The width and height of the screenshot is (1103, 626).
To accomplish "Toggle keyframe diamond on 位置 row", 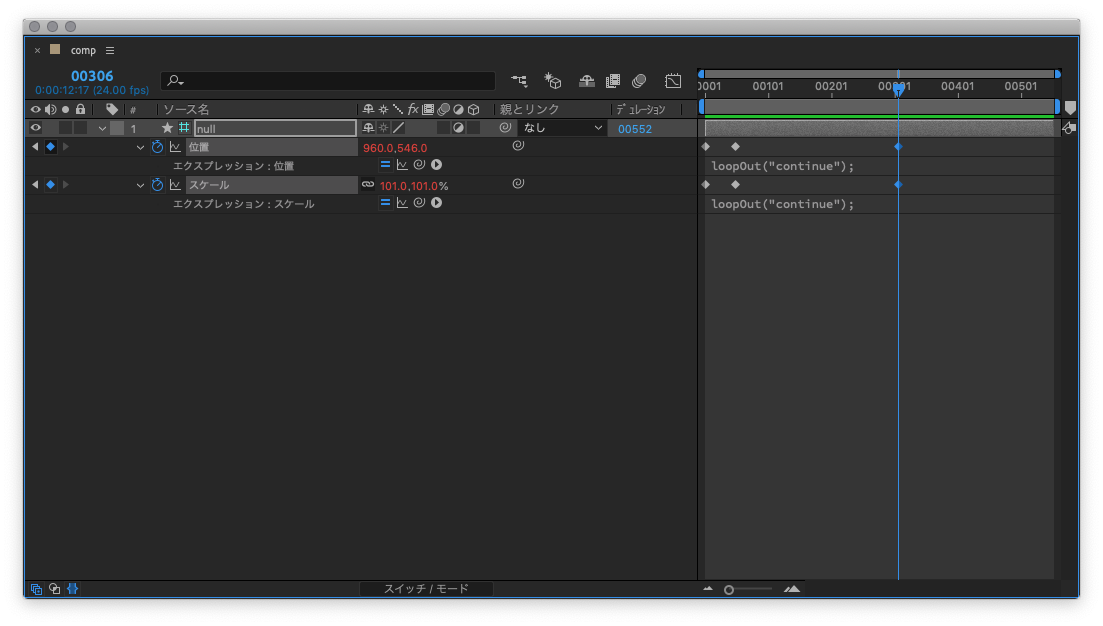I will coord(51,147).
